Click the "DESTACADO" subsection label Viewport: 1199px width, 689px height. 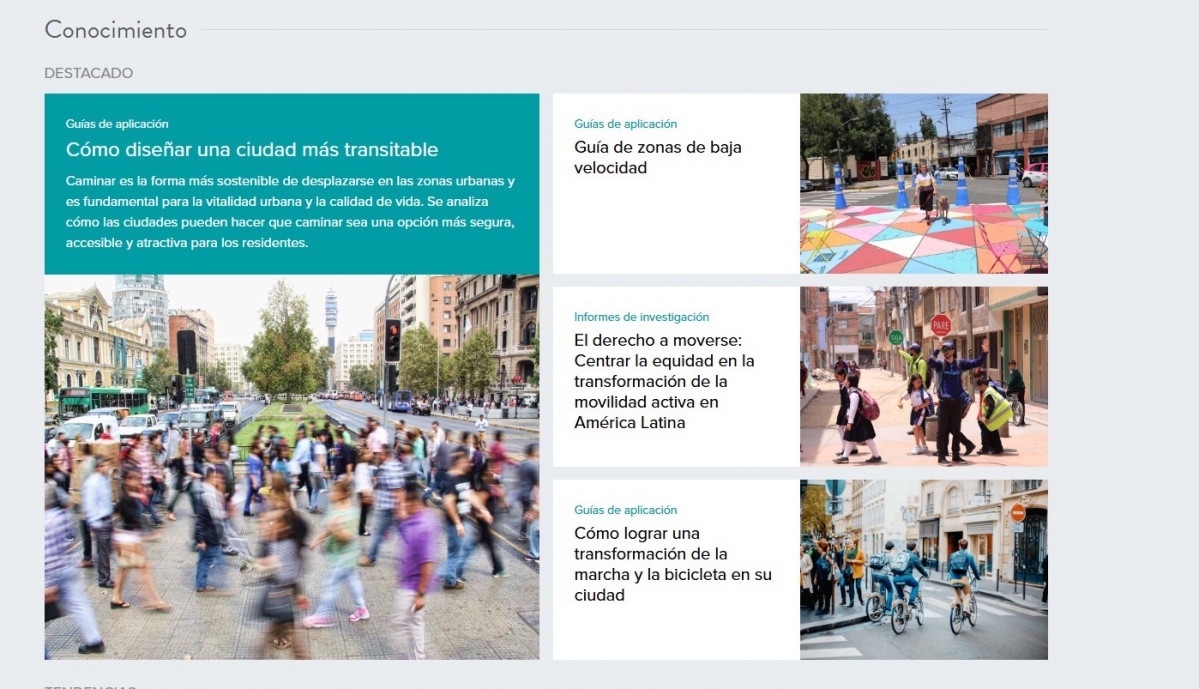pyautogui.click(x=88, y=73)
